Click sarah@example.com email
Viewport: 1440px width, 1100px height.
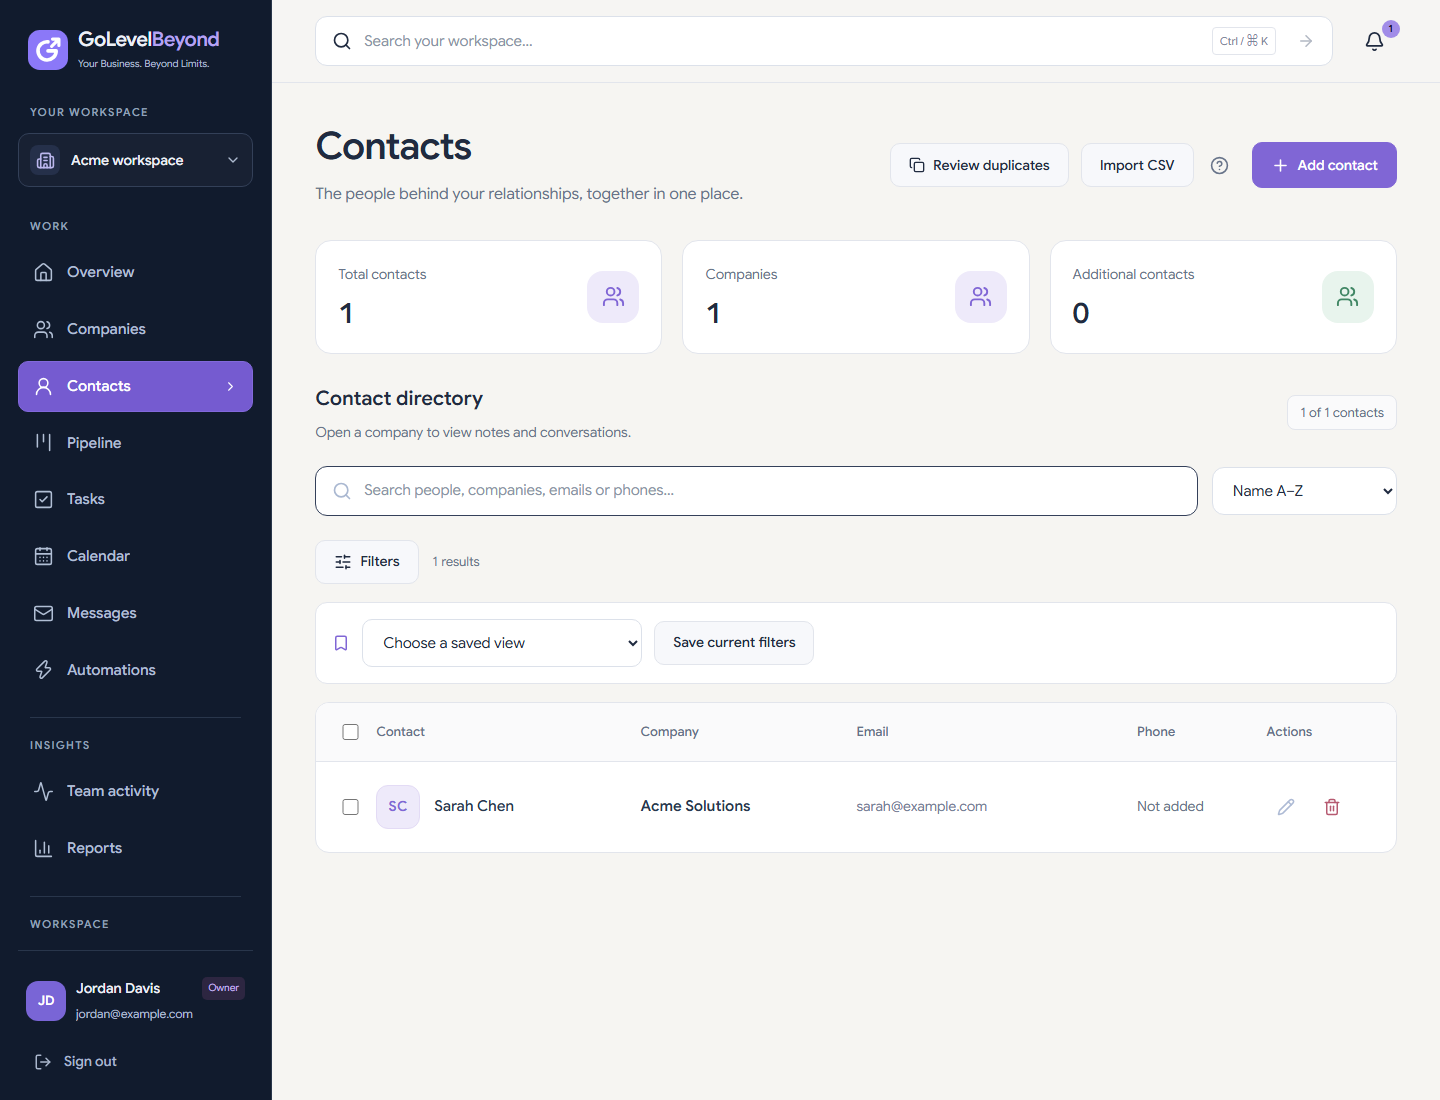click(921, 807)
